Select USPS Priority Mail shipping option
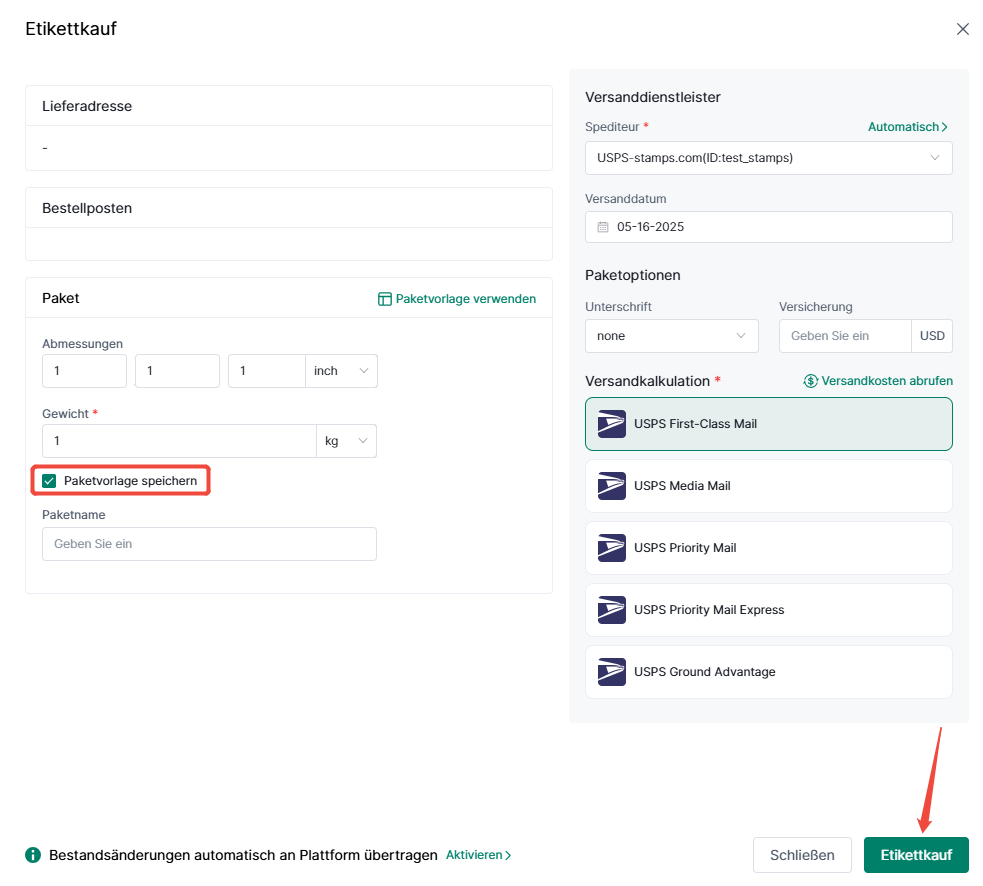 pos(768,548)
